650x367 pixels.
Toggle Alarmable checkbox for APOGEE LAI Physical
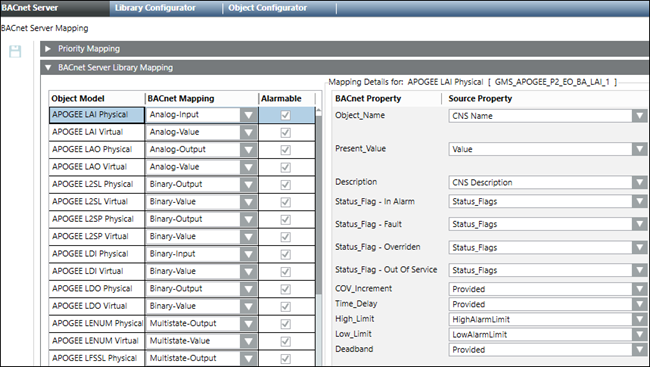tap(286, 115)
